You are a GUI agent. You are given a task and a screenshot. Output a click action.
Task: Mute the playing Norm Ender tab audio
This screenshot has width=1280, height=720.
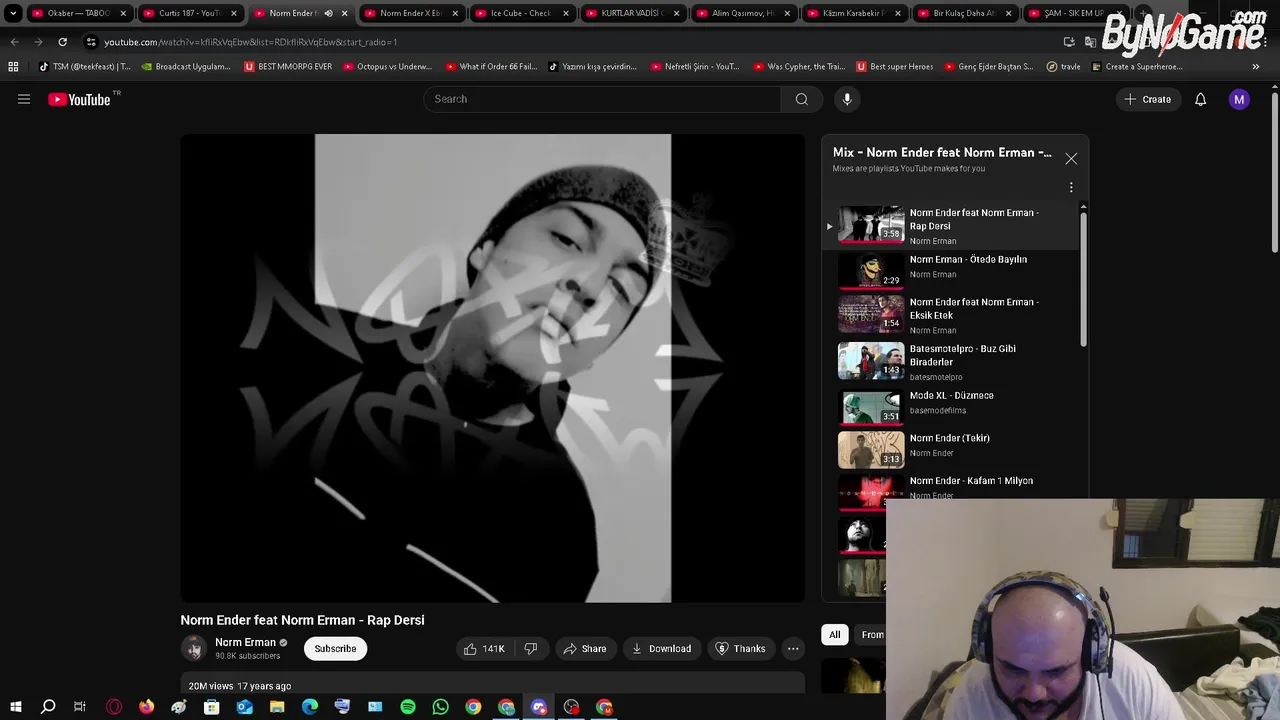pos(328,13)
